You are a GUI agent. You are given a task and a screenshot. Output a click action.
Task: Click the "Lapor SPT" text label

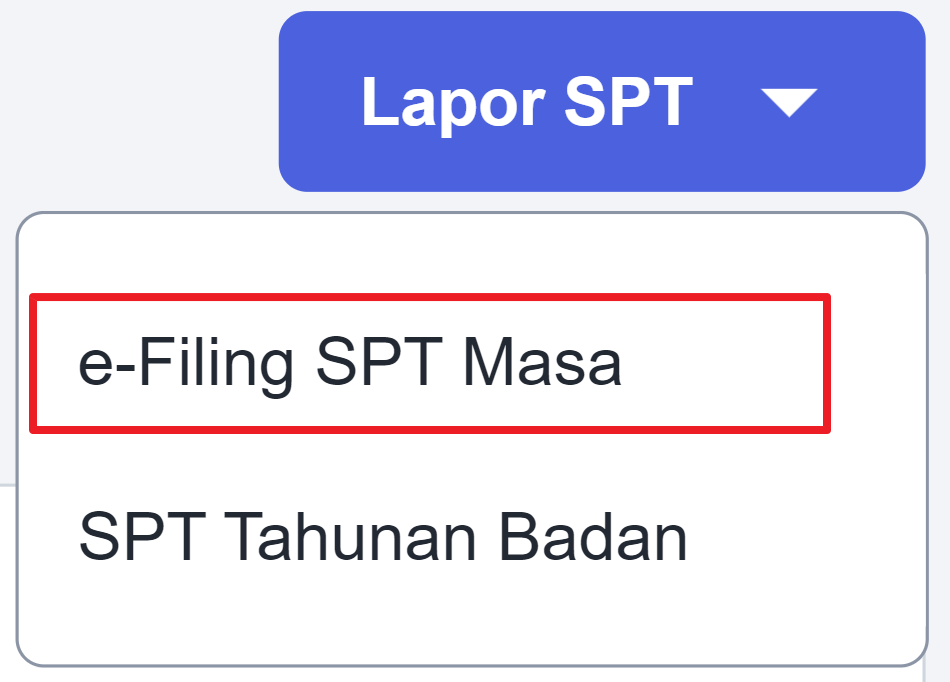(526, 101)
